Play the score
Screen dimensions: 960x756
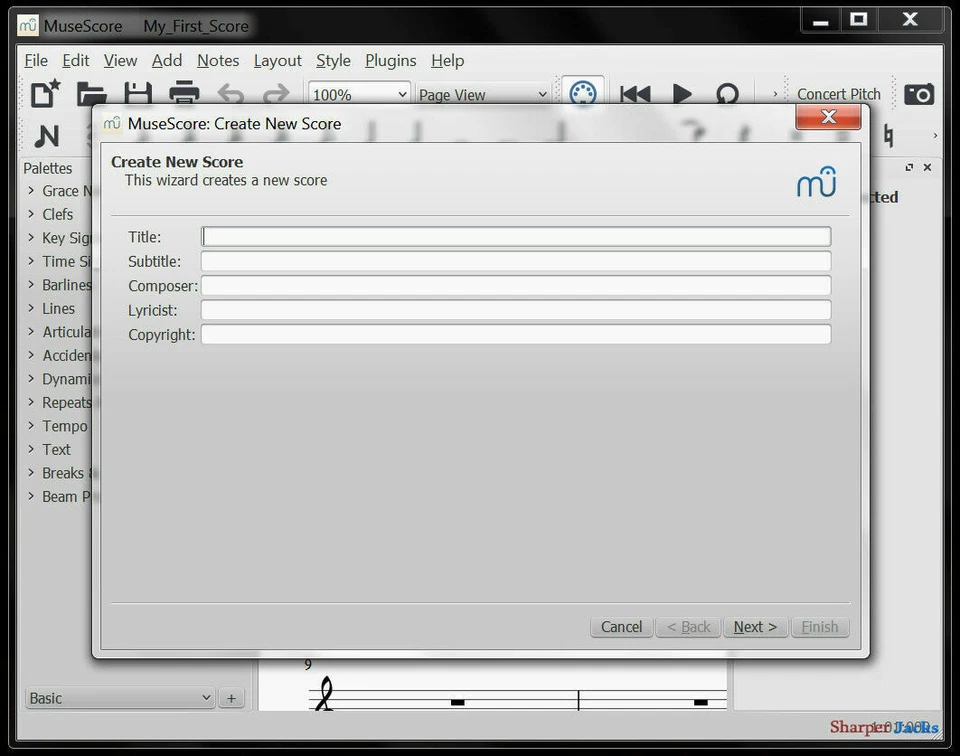(x=682, y=92)
